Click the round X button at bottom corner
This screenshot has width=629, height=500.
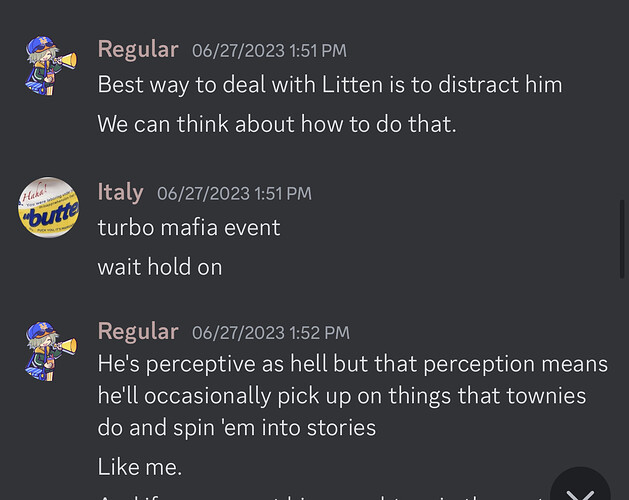[x=580, y=488]
